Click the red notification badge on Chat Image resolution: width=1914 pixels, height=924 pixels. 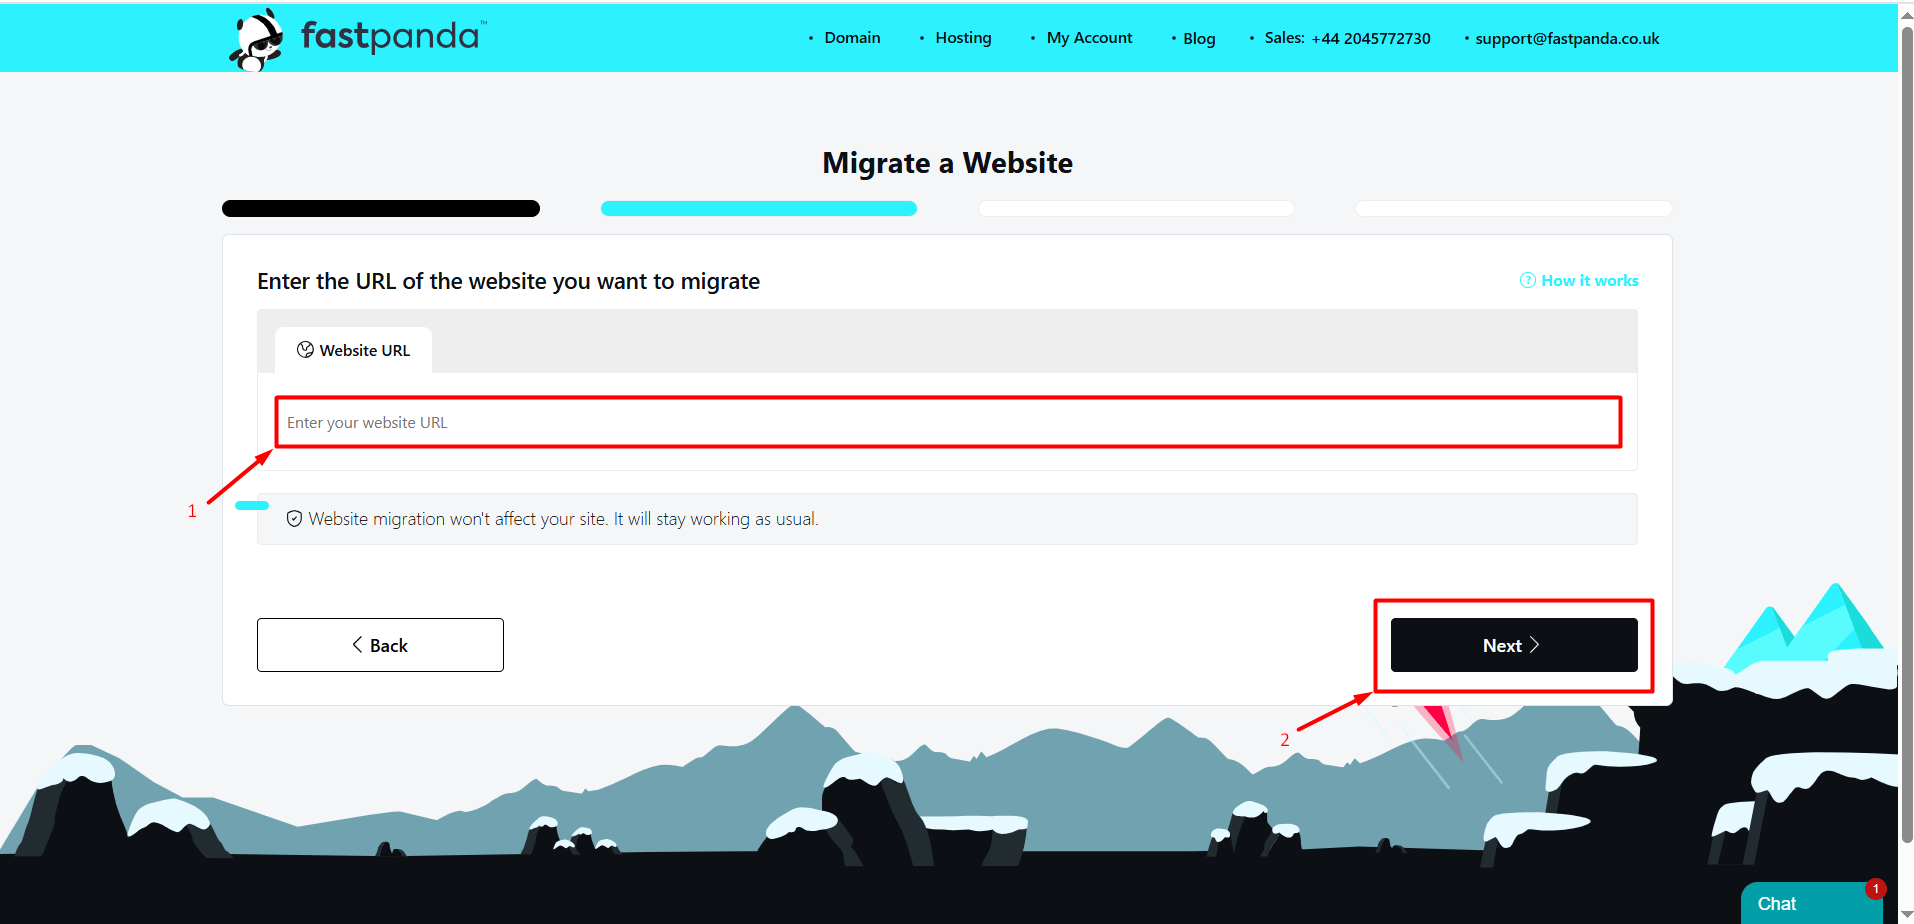coord(1875,889)
